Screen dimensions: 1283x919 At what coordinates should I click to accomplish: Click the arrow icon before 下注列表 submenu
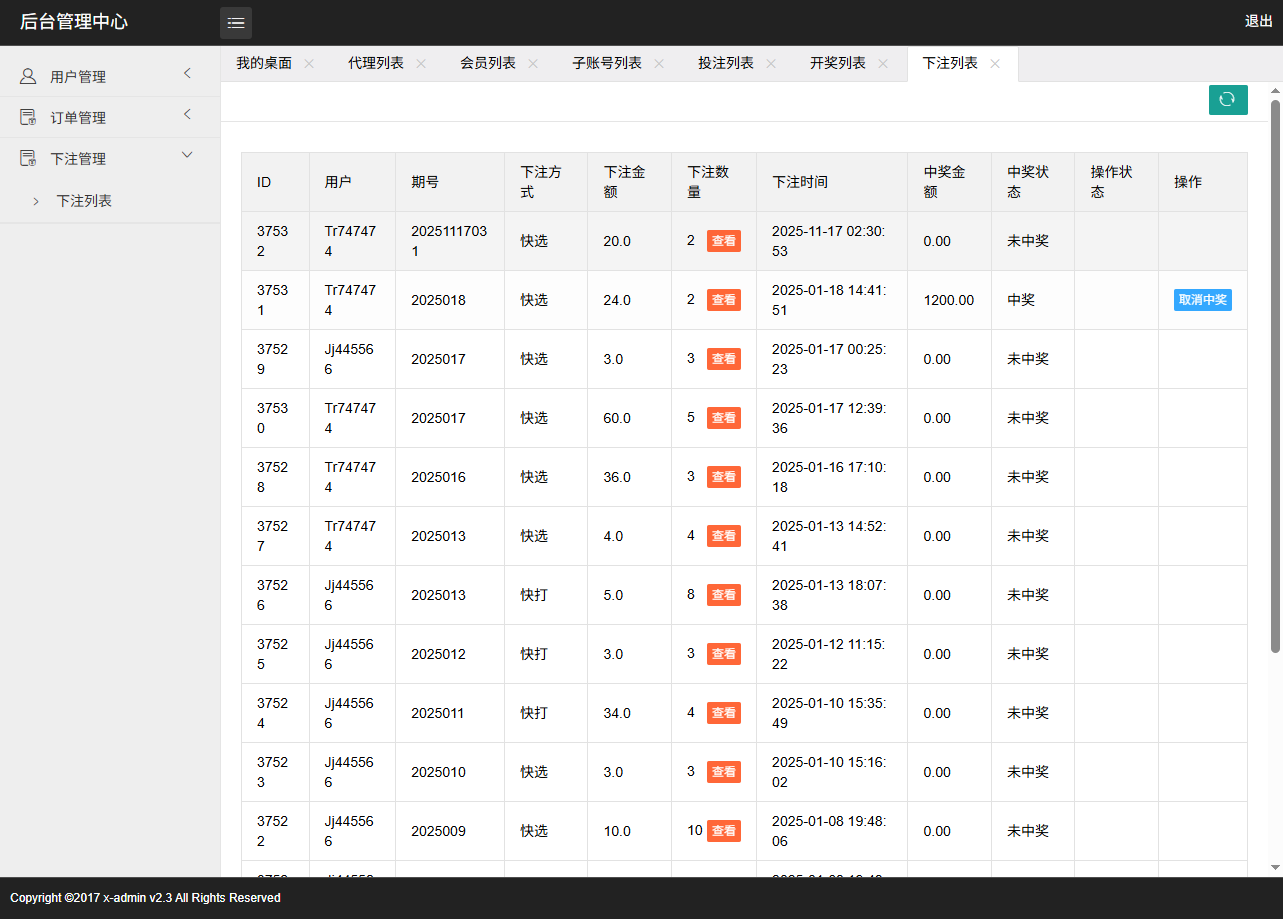(x=36, y=200)
